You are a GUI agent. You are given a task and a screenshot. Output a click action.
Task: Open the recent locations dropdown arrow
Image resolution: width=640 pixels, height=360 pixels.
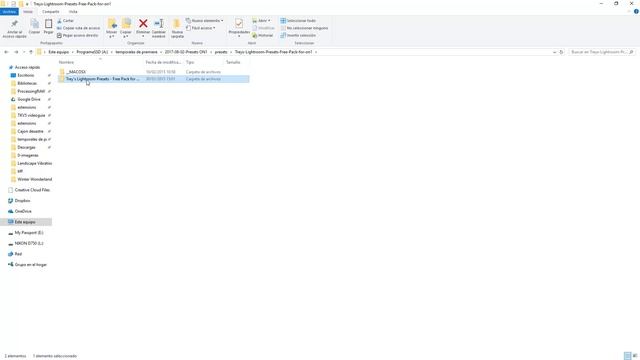pos(24,52)
